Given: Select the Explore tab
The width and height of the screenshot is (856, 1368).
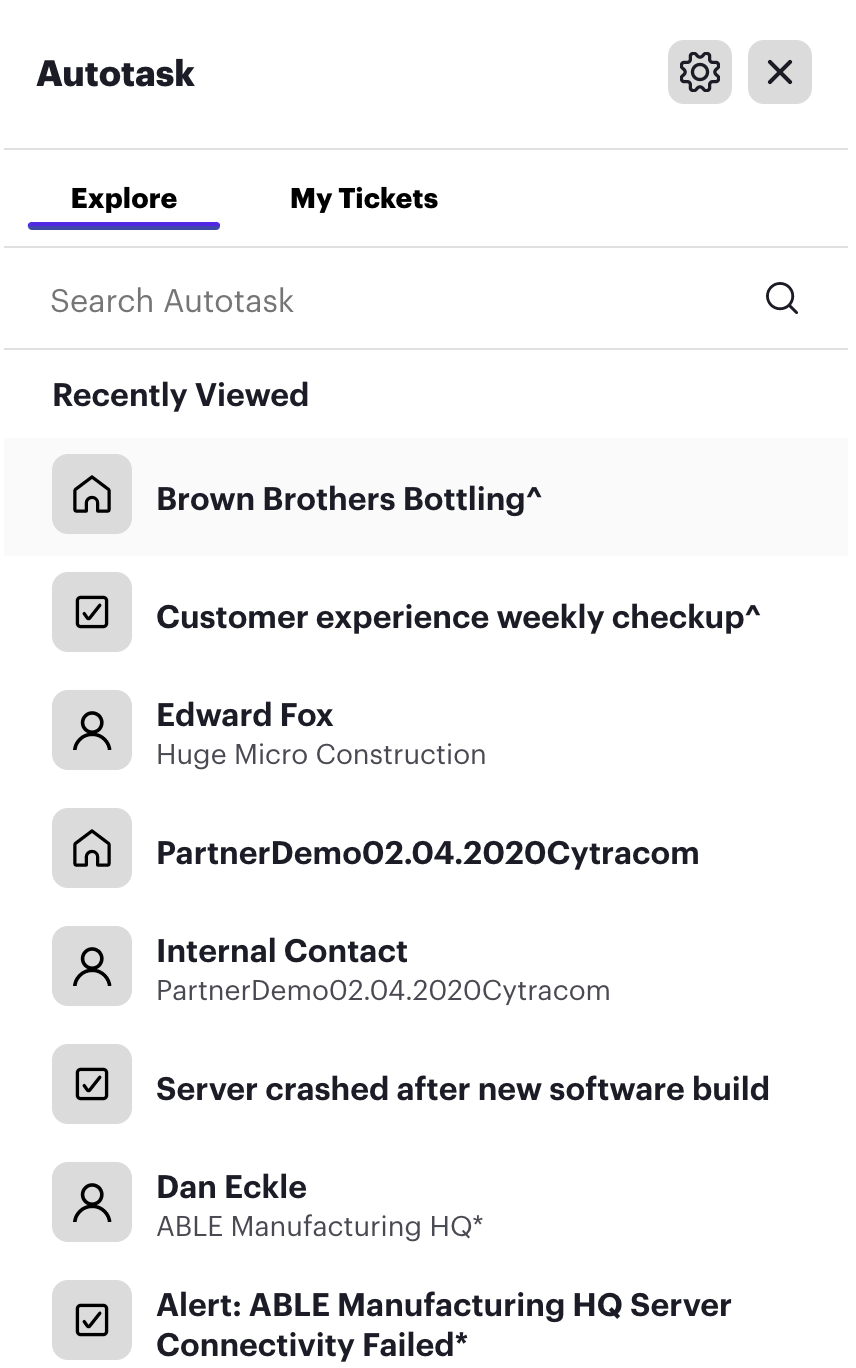Looking at the screenshot, I should (x=124, y=199).
